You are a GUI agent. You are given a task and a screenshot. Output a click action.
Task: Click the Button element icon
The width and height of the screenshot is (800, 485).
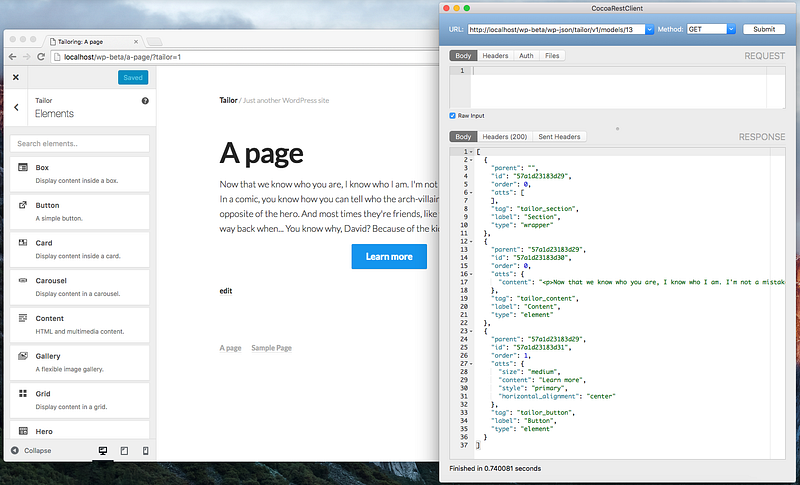23,205
